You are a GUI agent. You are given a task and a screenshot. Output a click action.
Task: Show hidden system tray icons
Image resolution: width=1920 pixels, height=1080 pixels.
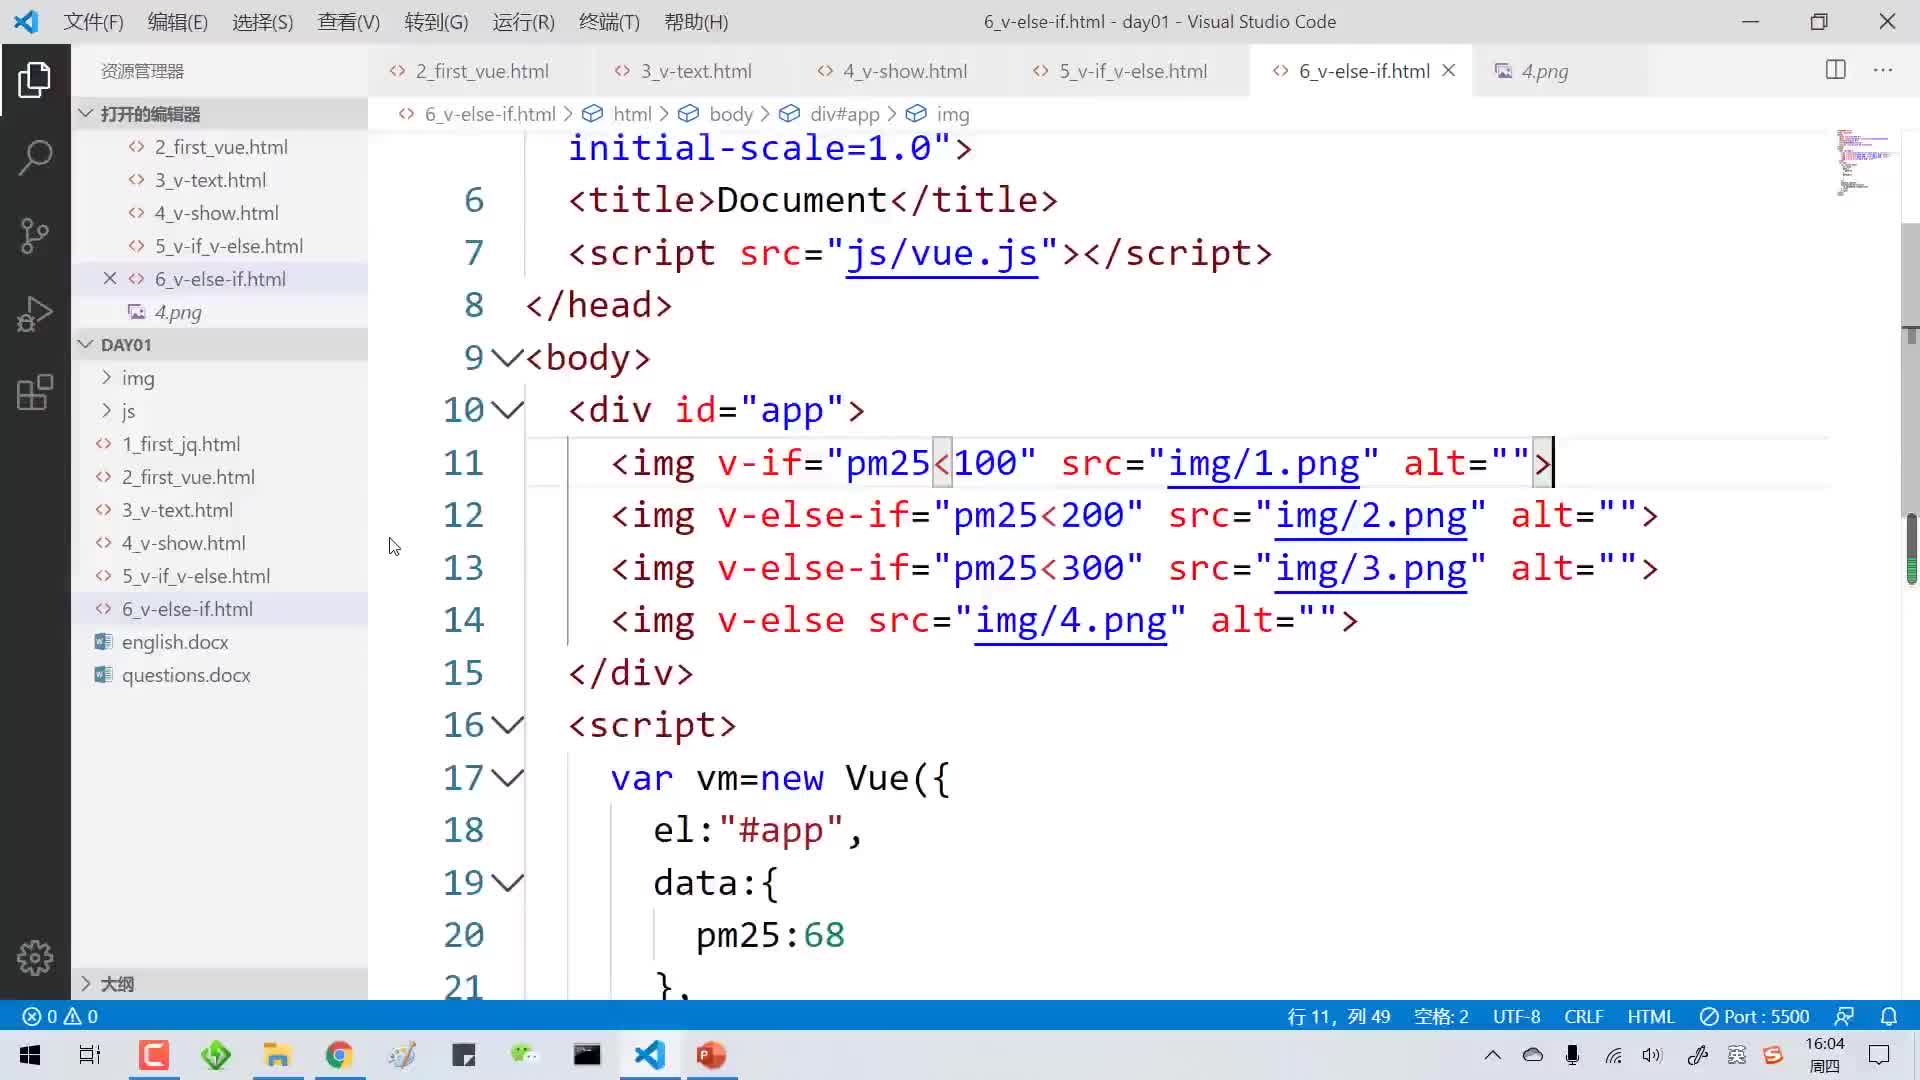[1492, 1055]
